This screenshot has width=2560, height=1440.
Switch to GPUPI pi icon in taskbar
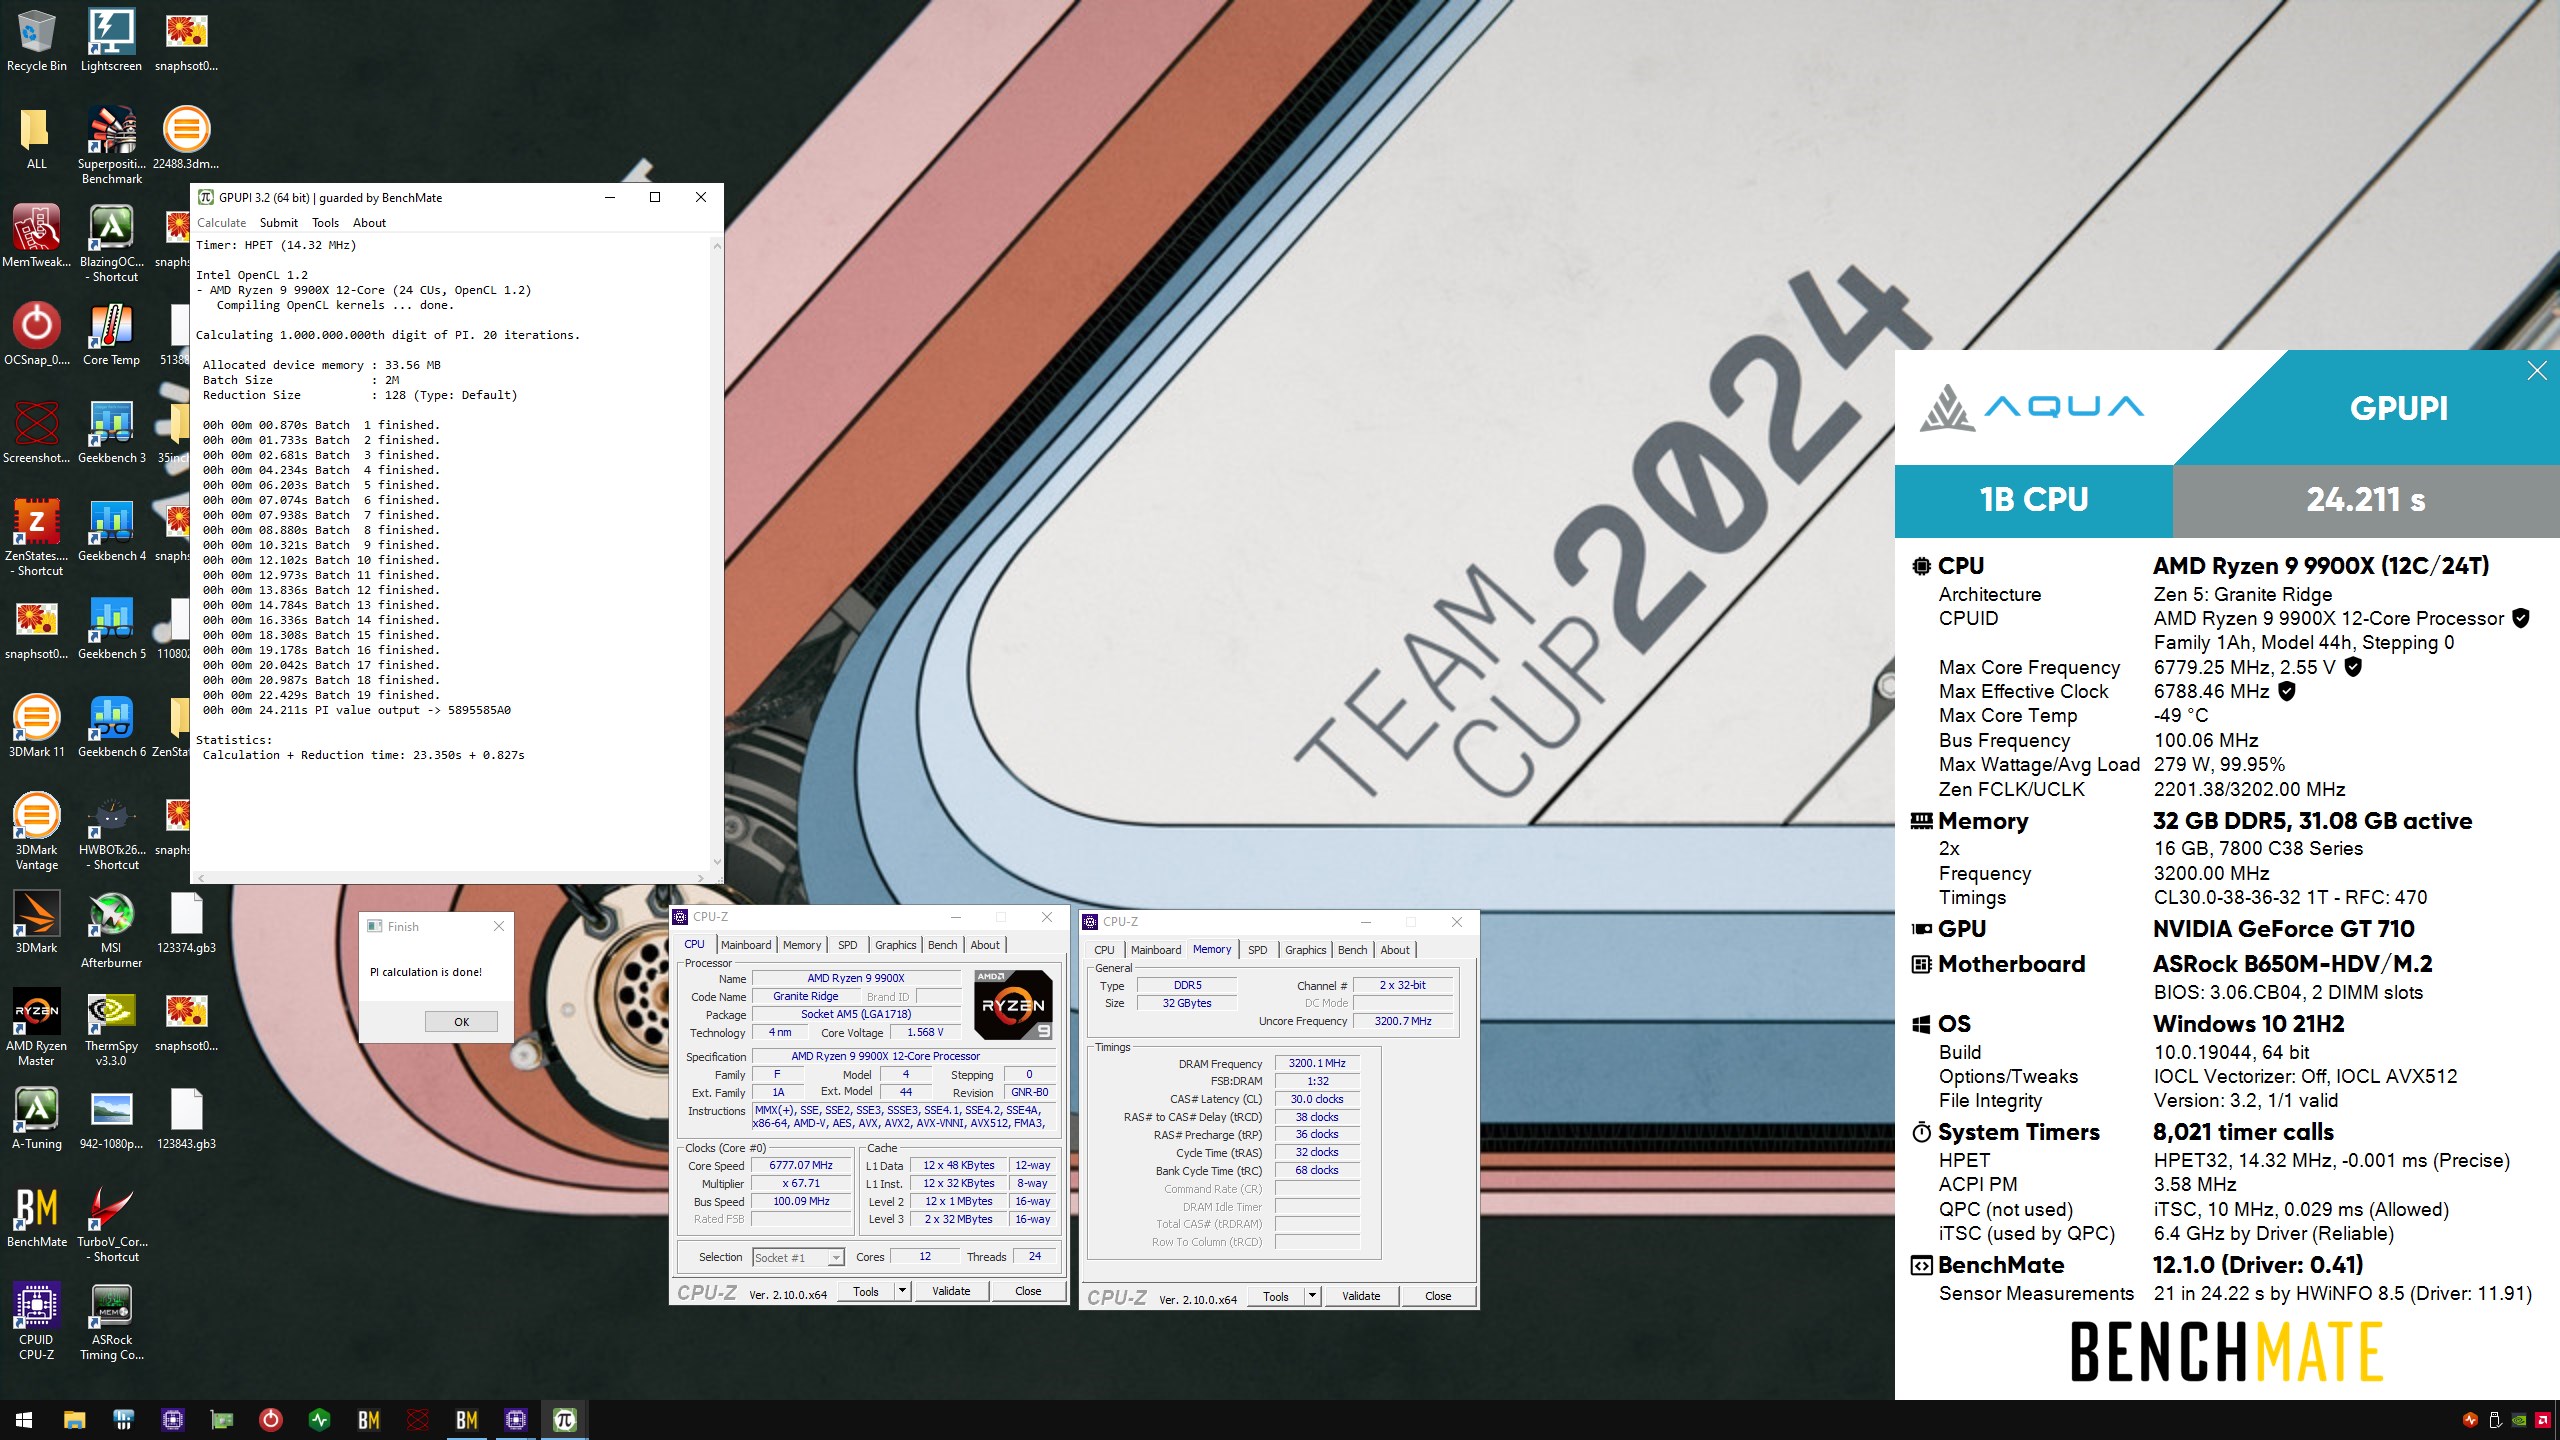coord(564,1420)
